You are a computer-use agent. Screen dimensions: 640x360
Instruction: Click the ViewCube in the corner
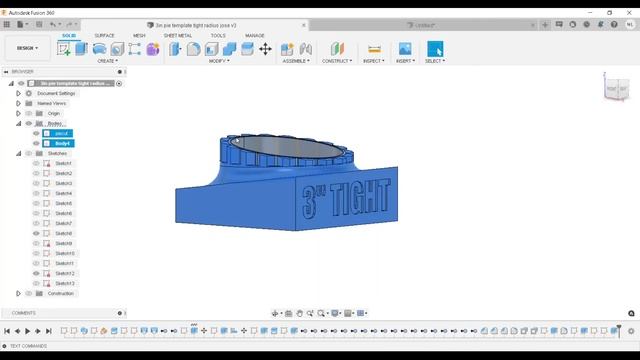click(617, 89)
